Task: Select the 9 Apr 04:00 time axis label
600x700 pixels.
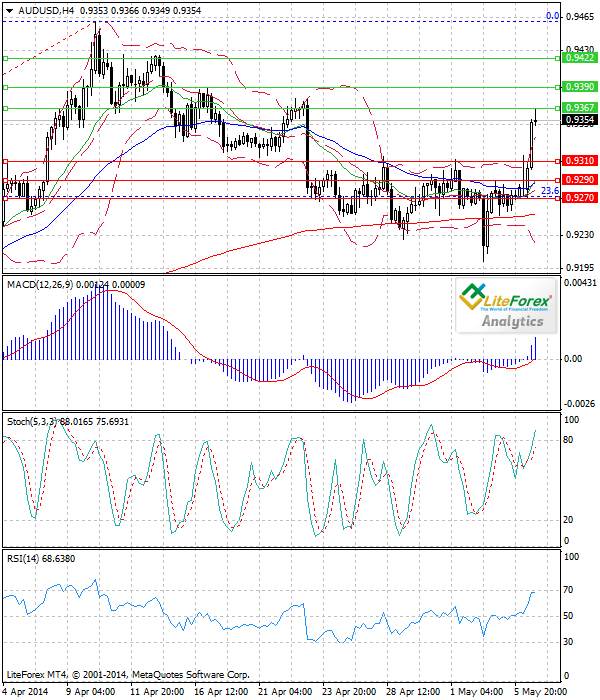Action: click(93, 691)
